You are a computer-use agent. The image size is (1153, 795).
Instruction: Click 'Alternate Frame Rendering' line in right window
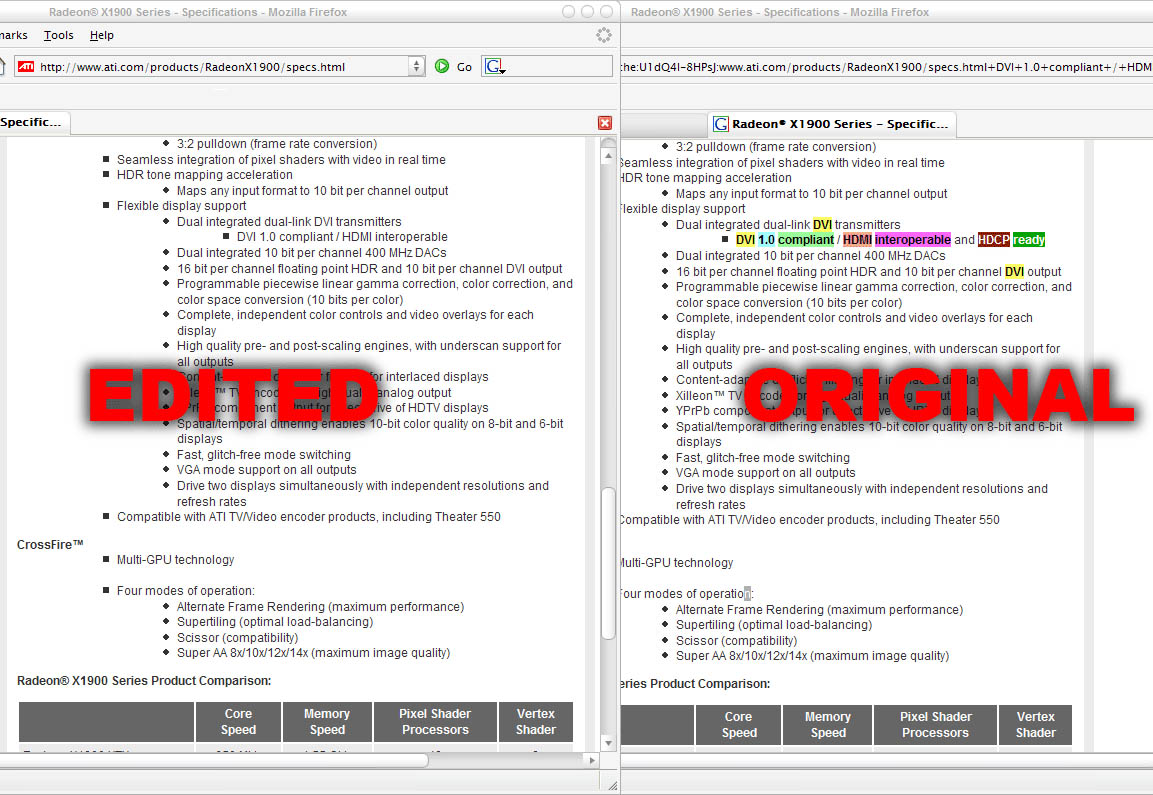819,610
